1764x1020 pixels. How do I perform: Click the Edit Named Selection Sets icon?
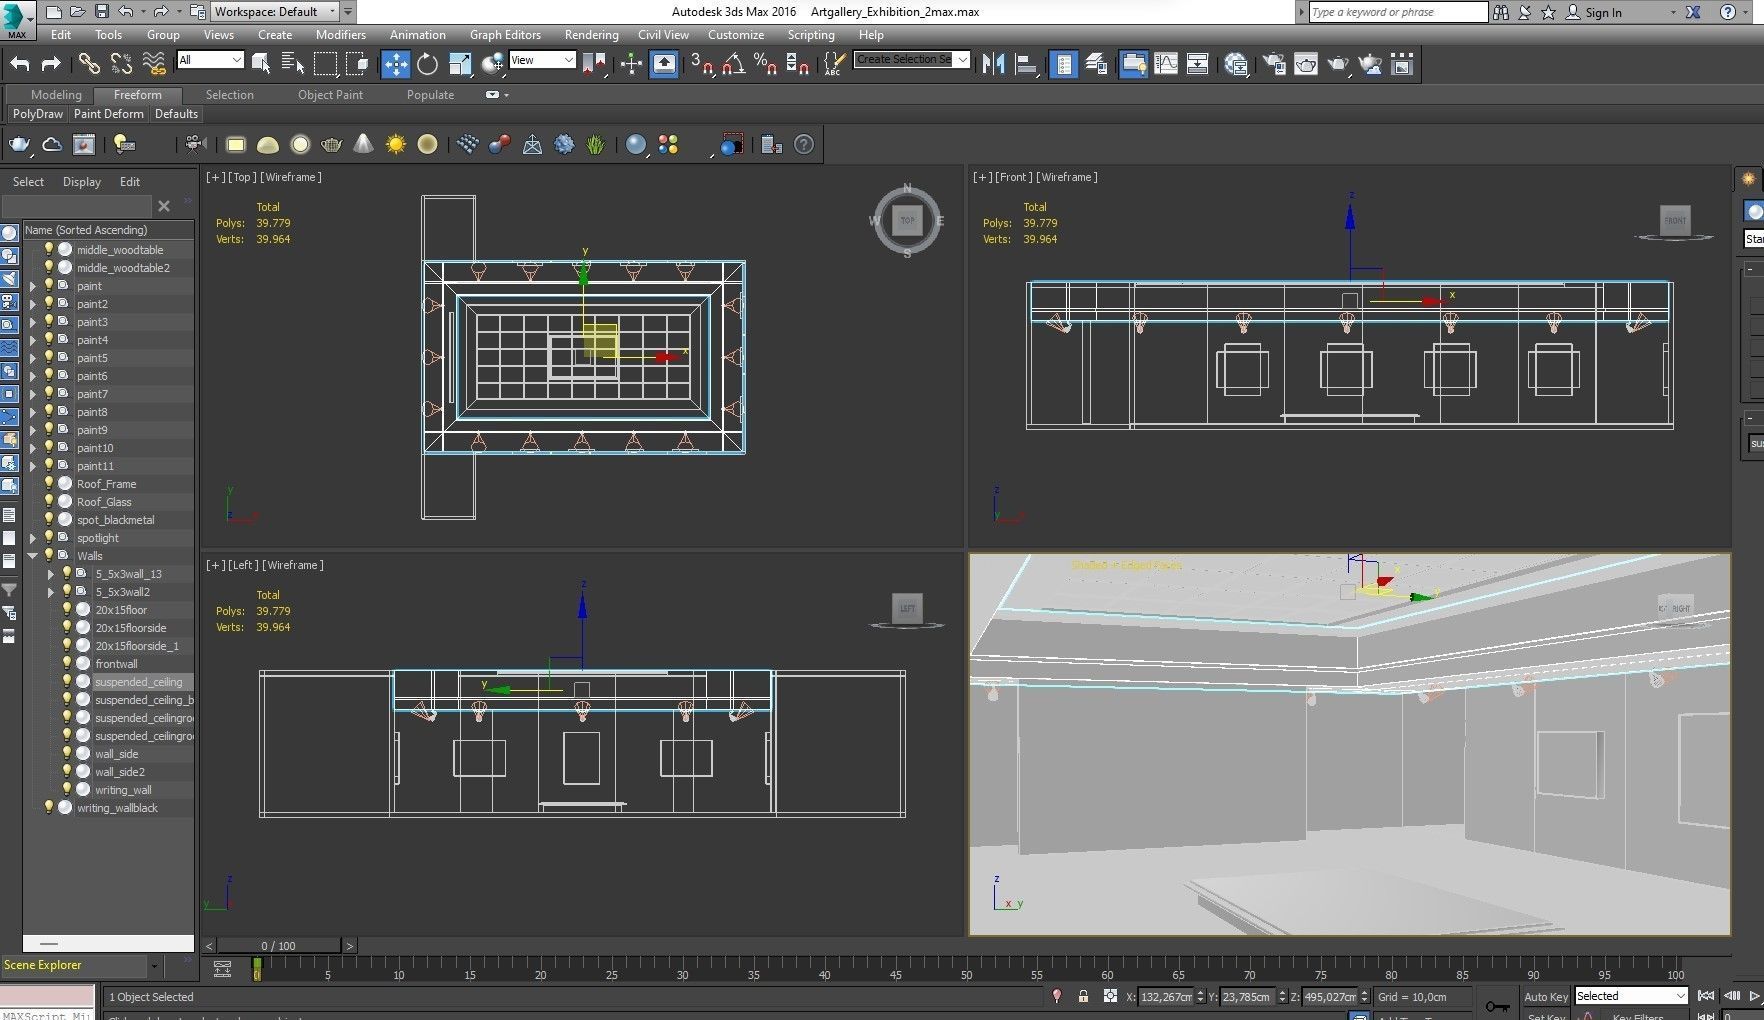click(833, 64)
